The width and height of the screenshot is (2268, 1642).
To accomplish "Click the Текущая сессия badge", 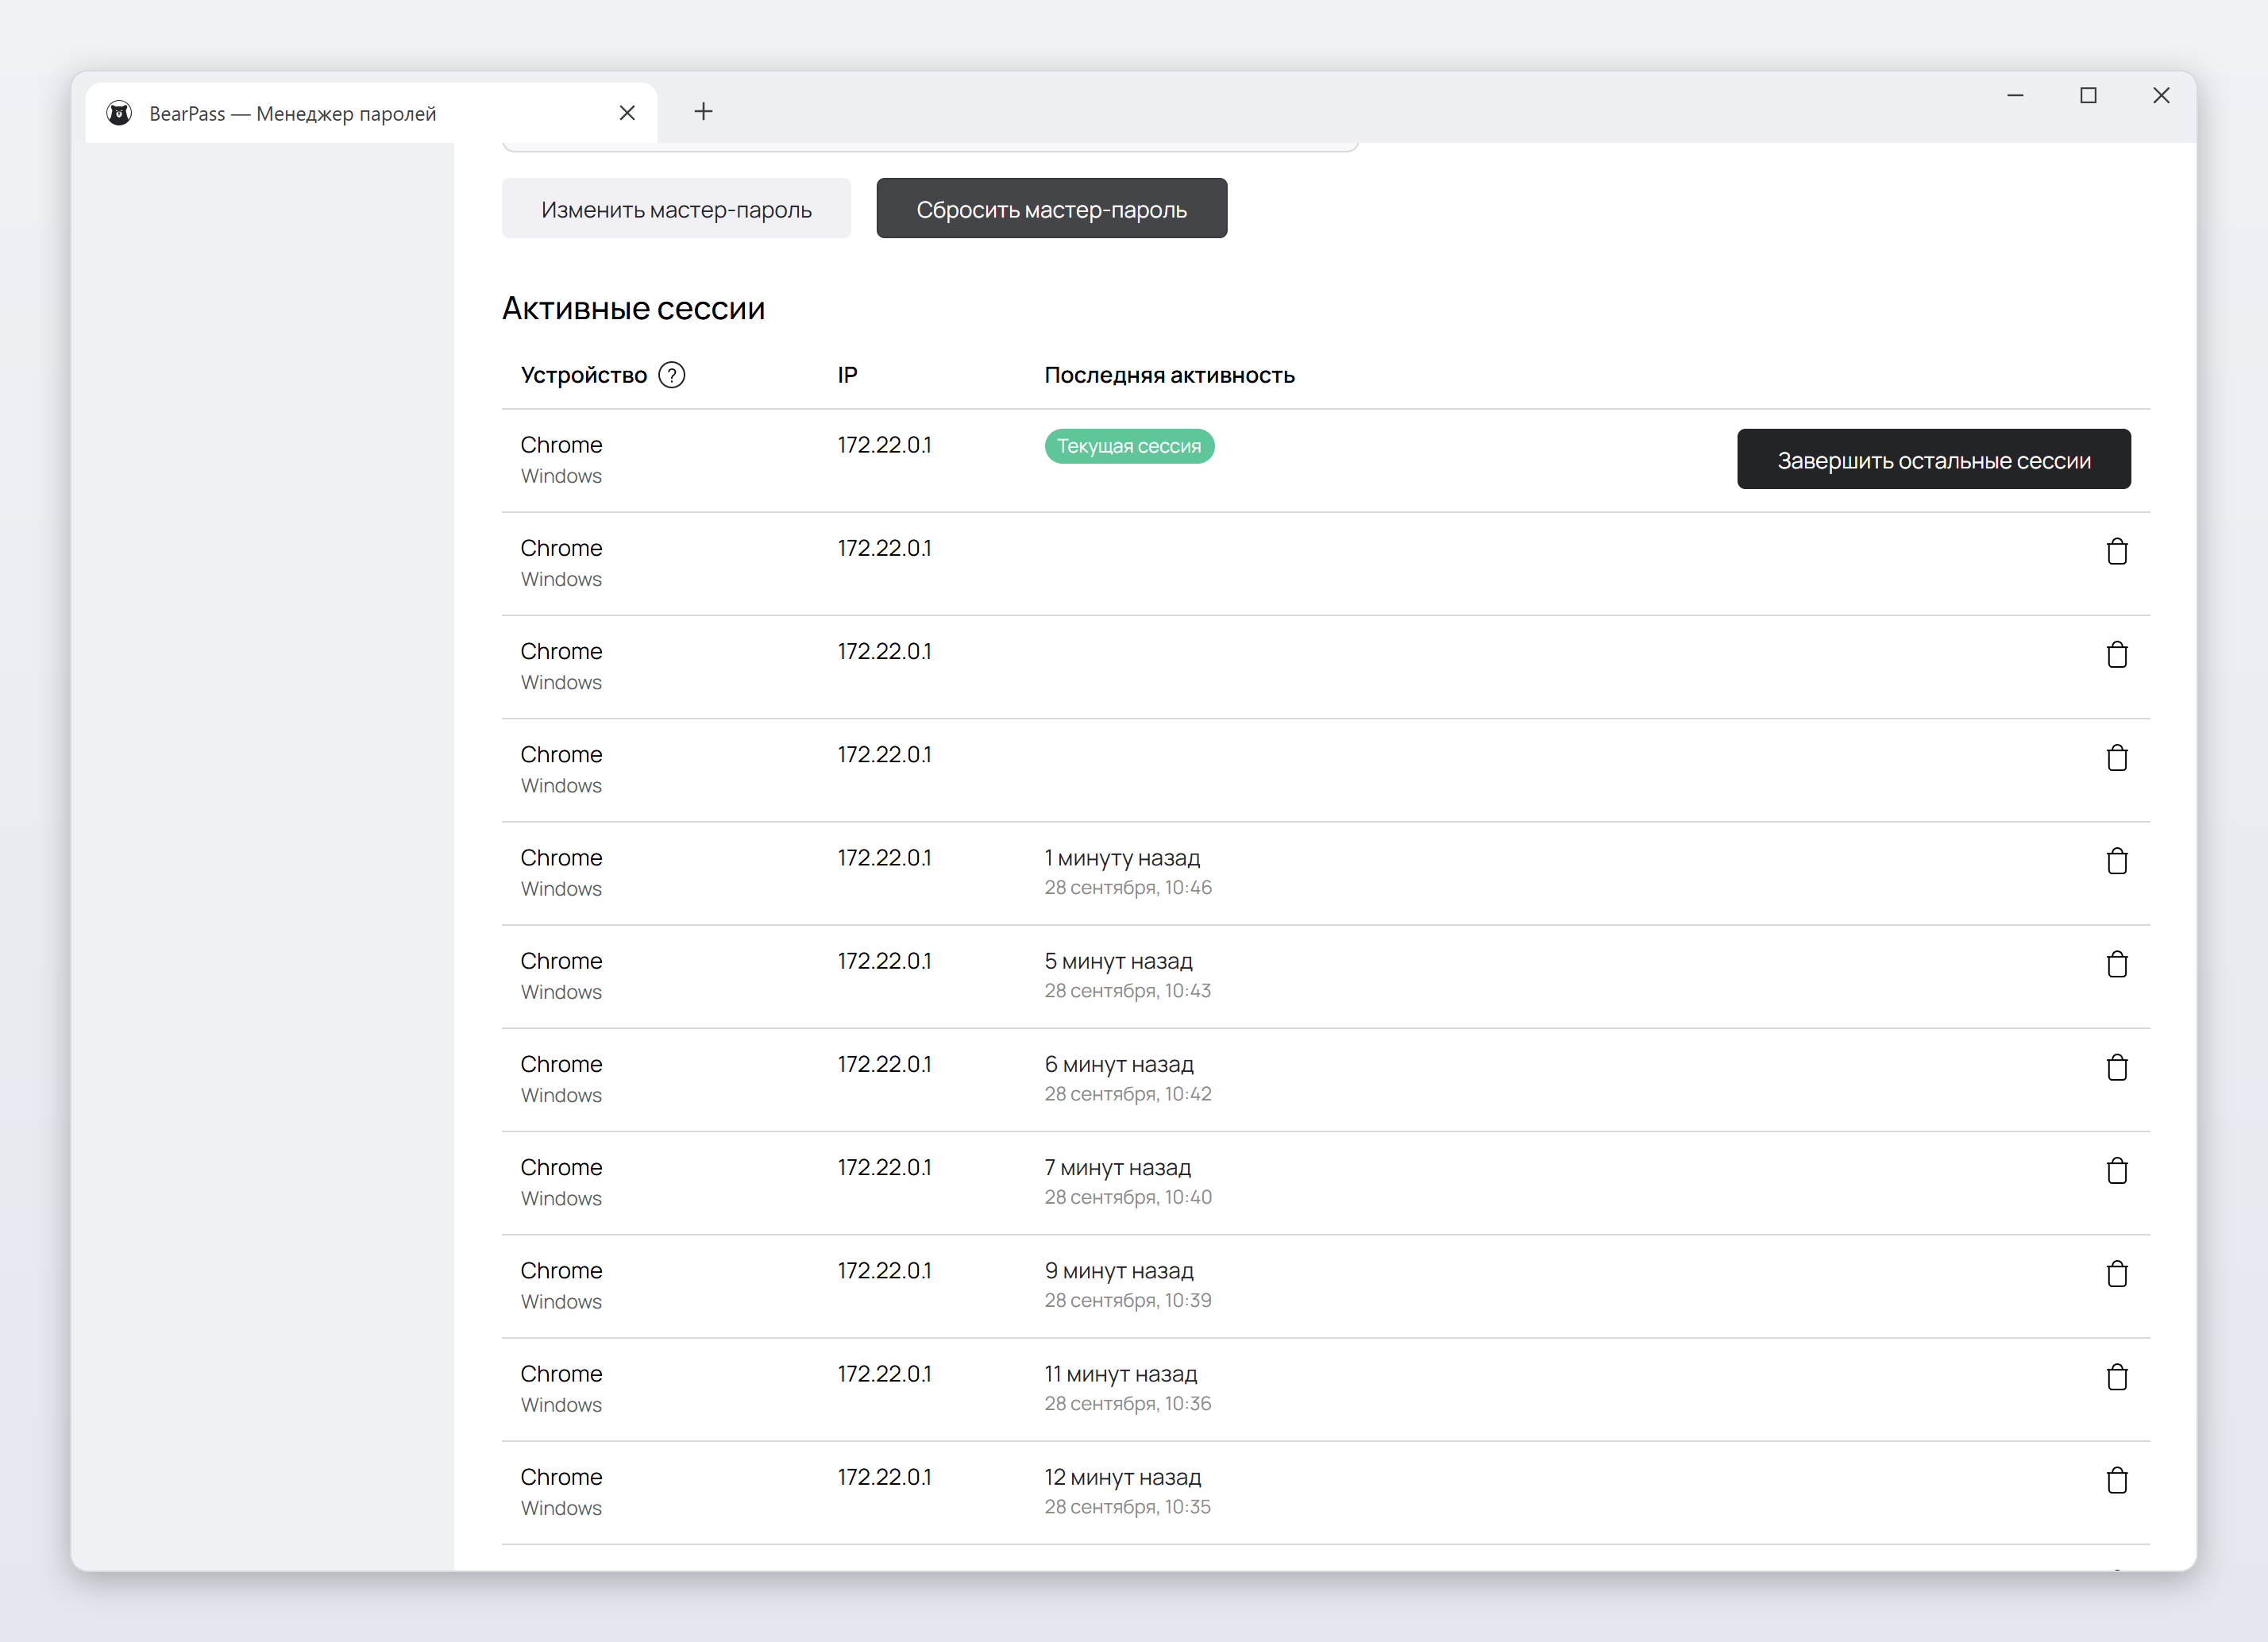I will [x=1129, y=446].
